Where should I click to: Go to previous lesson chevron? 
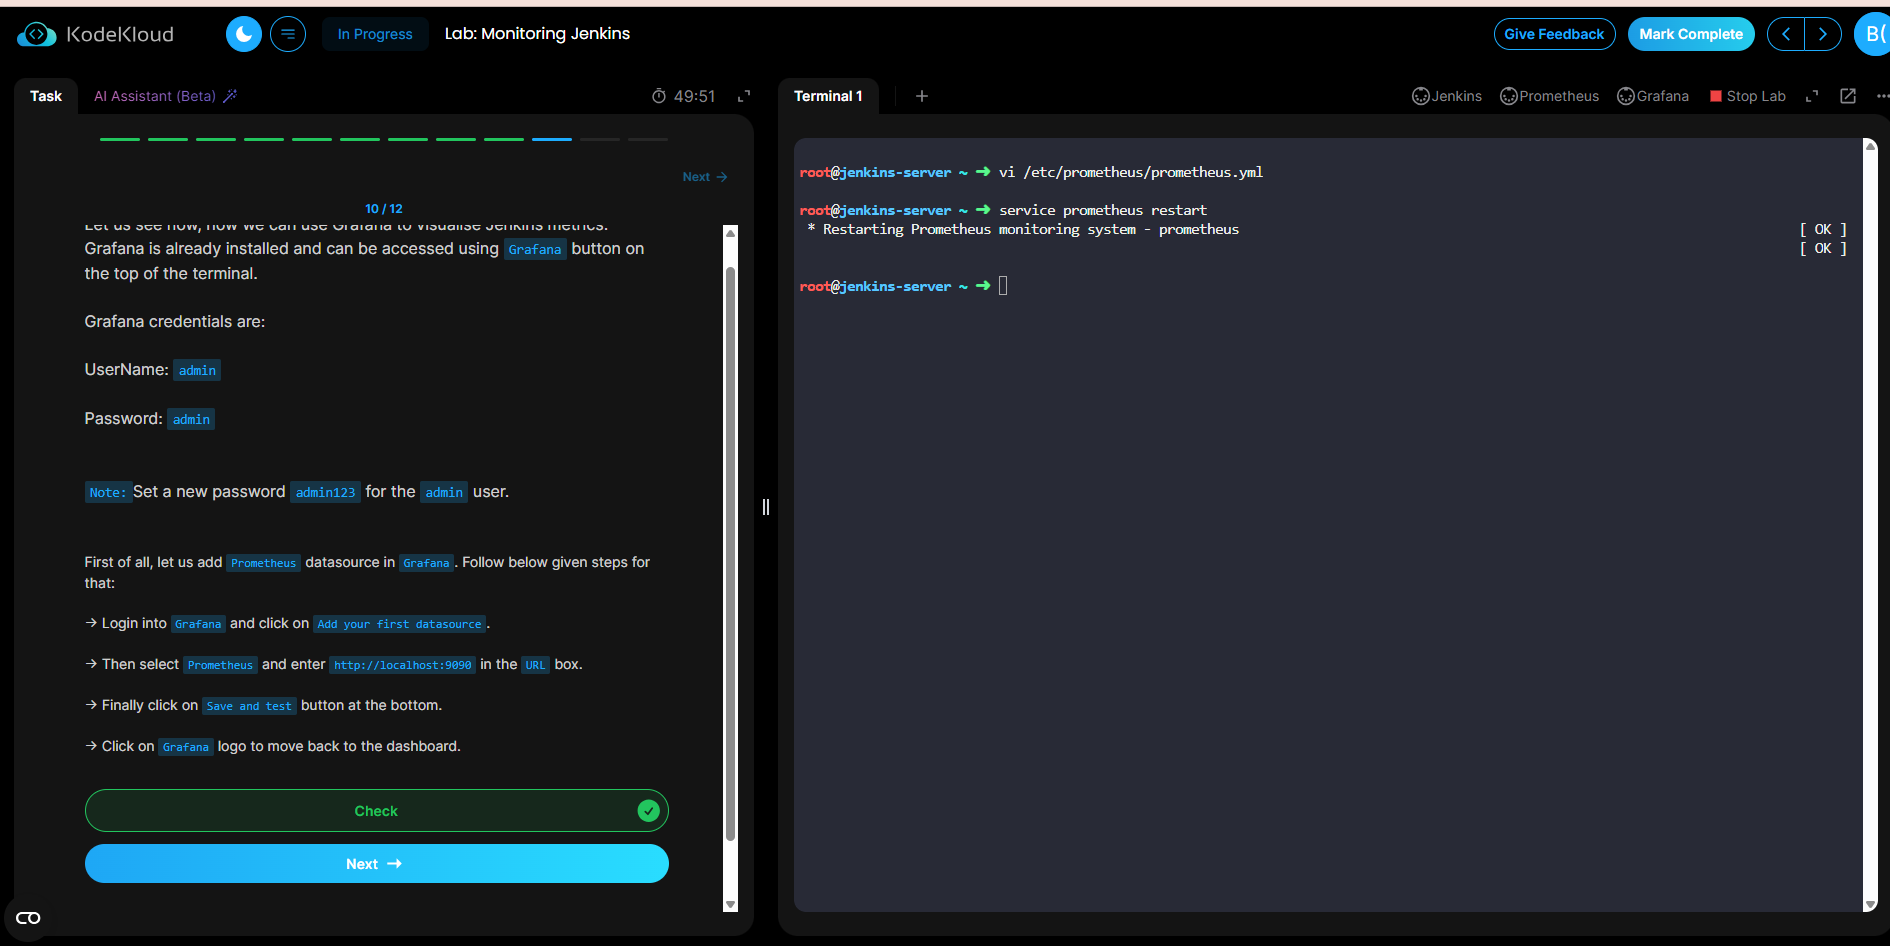click(1786, 34)
